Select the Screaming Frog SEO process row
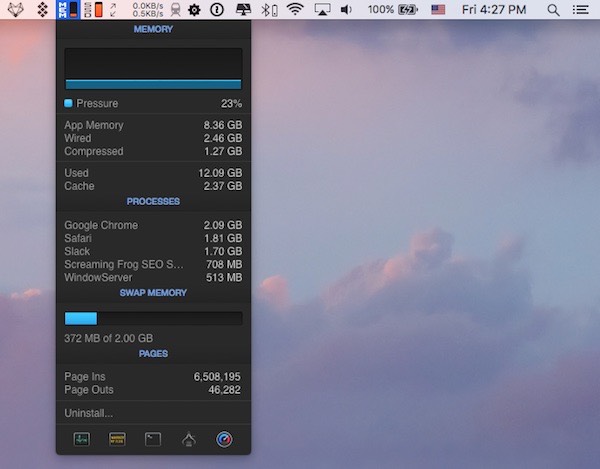Image resolution: width=600 pixels, height=469 pixels. (x=153, y=264)
